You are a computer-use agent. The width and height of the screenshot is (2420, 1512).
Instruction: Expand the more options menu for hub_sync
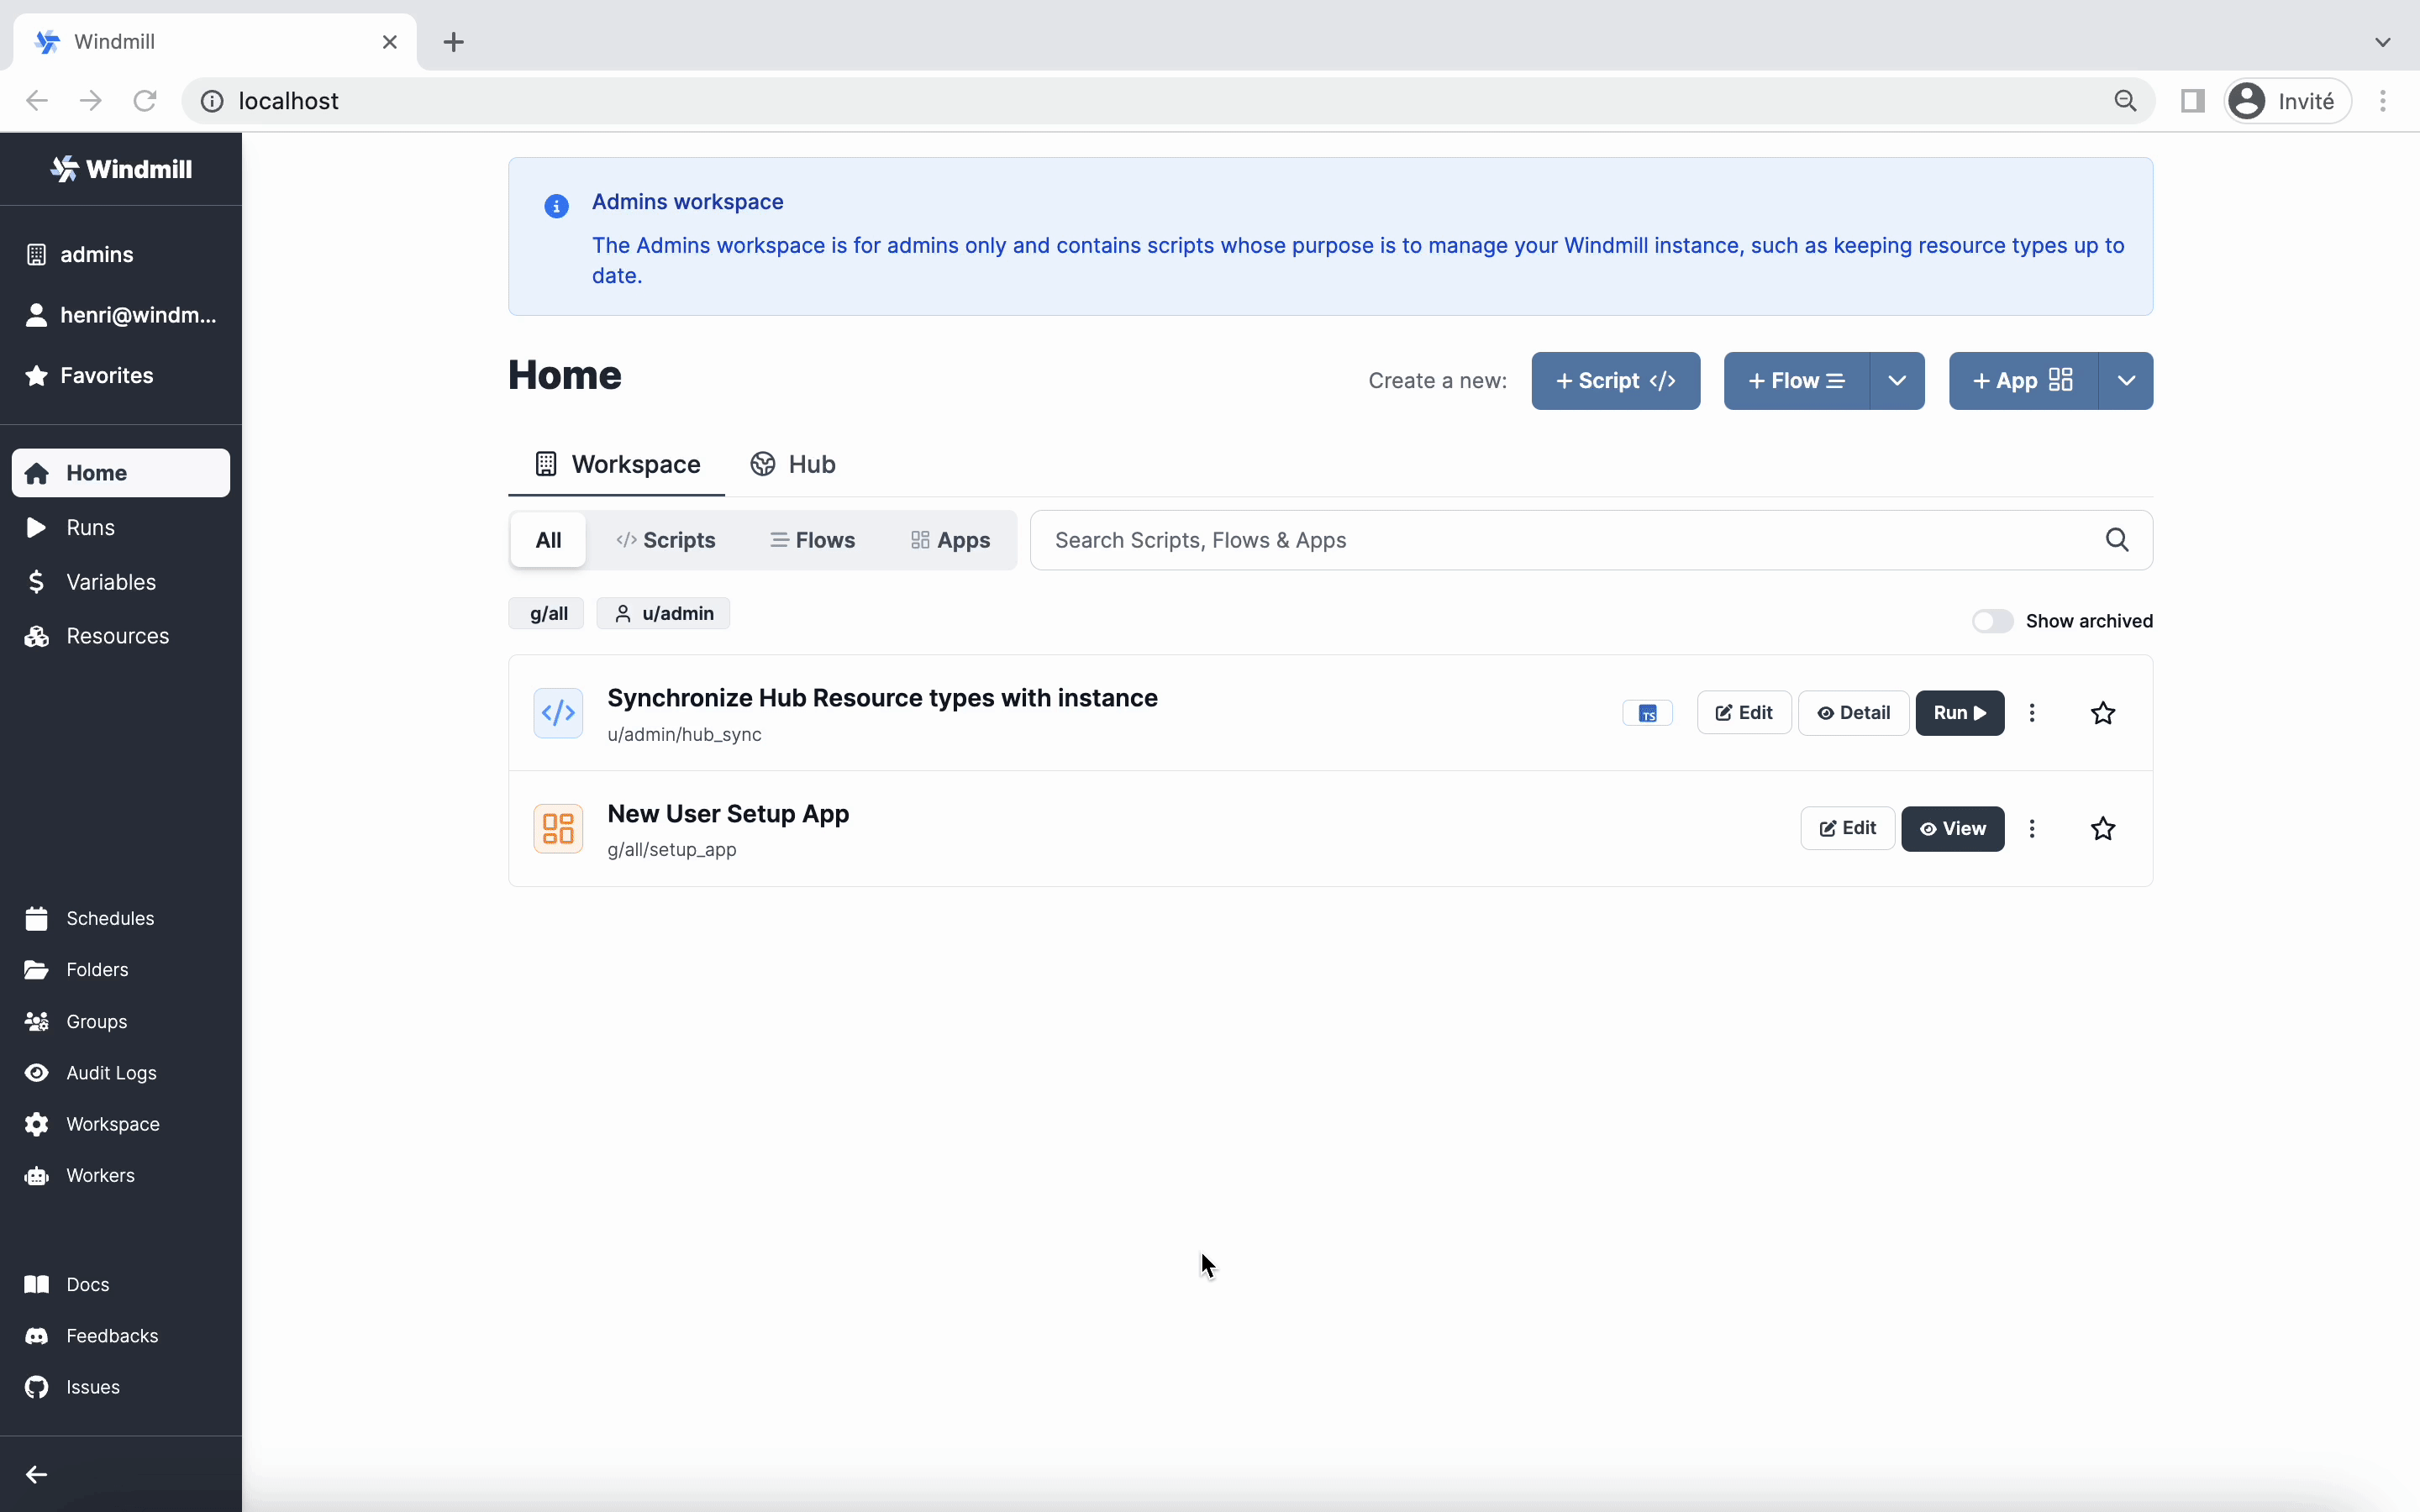(2032, 711)
